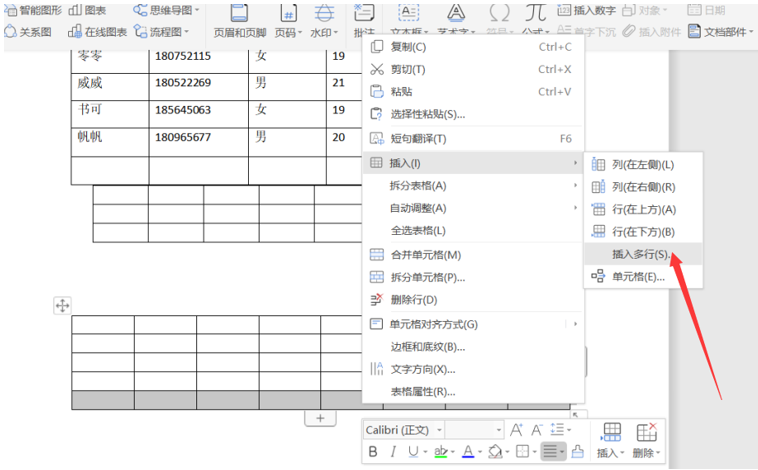Open line spacing dropdown in mini toolbar

point(561,429)
